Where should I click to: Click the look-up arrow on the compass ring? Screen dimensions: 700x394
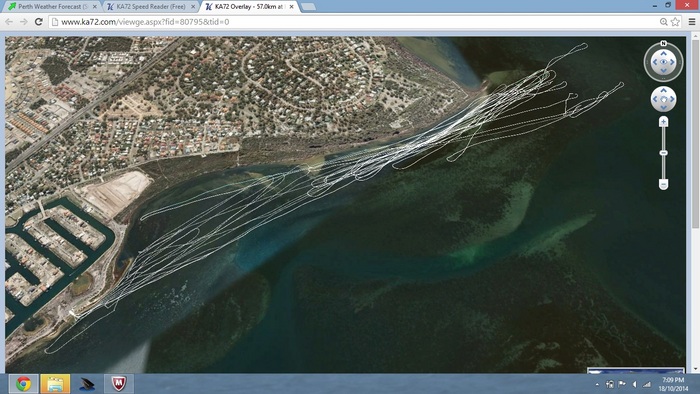(x=663, y=54)
